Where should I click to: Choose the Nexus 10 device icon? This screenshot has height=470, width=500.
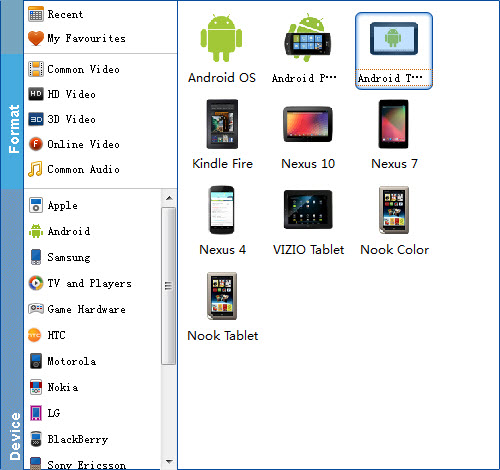point(308,124)
